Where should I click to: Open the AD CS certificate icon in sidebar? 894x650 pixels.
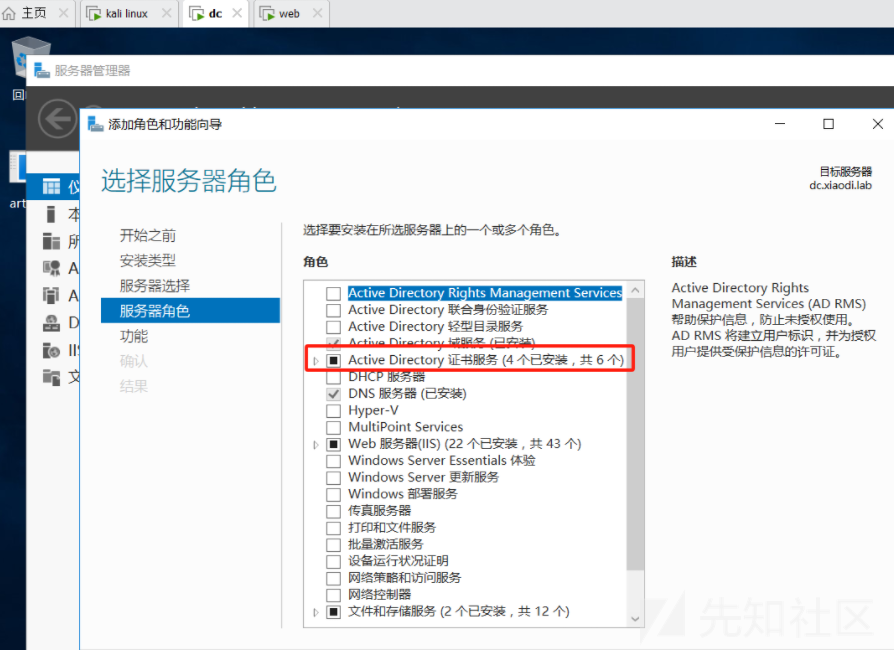51,268
